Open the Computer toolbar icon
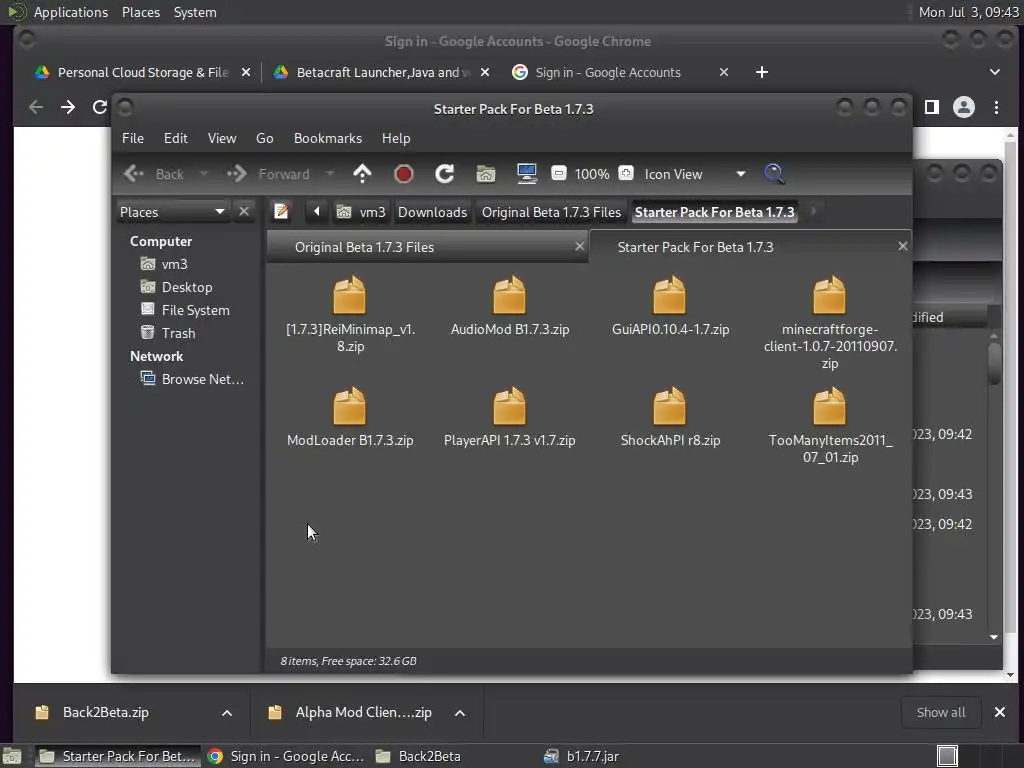 tap(526, 174)
